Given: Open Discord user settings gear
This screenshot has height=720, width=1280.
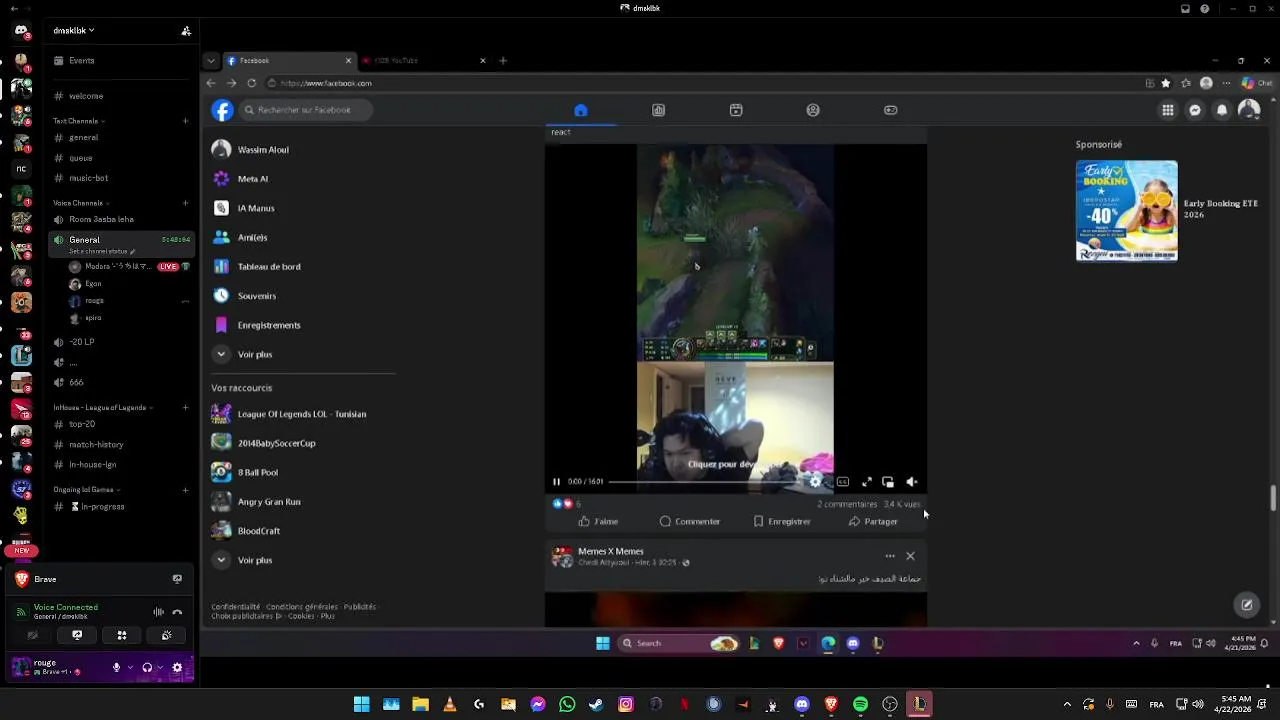Looking at the screenshot, I should 177,667.
